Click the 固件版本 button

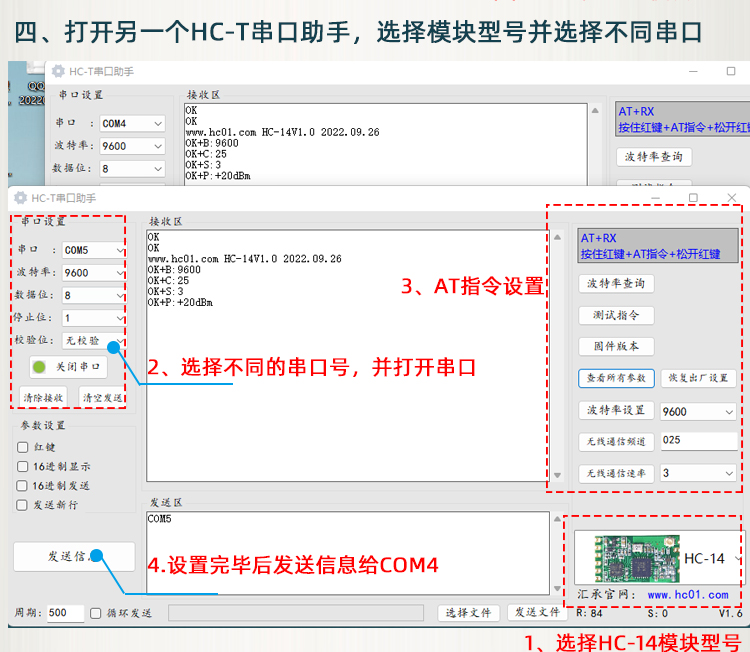point(616,346)
